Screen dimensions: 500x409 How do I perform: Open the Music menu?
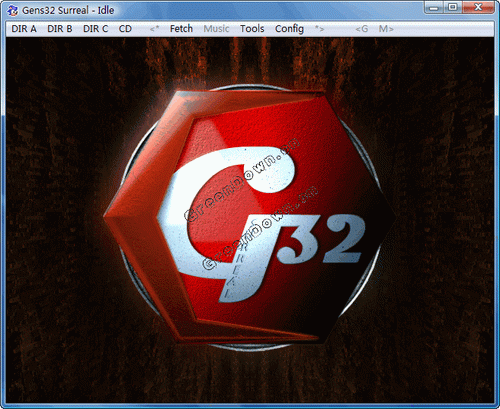pyautogui.click(x=216, y=29)
